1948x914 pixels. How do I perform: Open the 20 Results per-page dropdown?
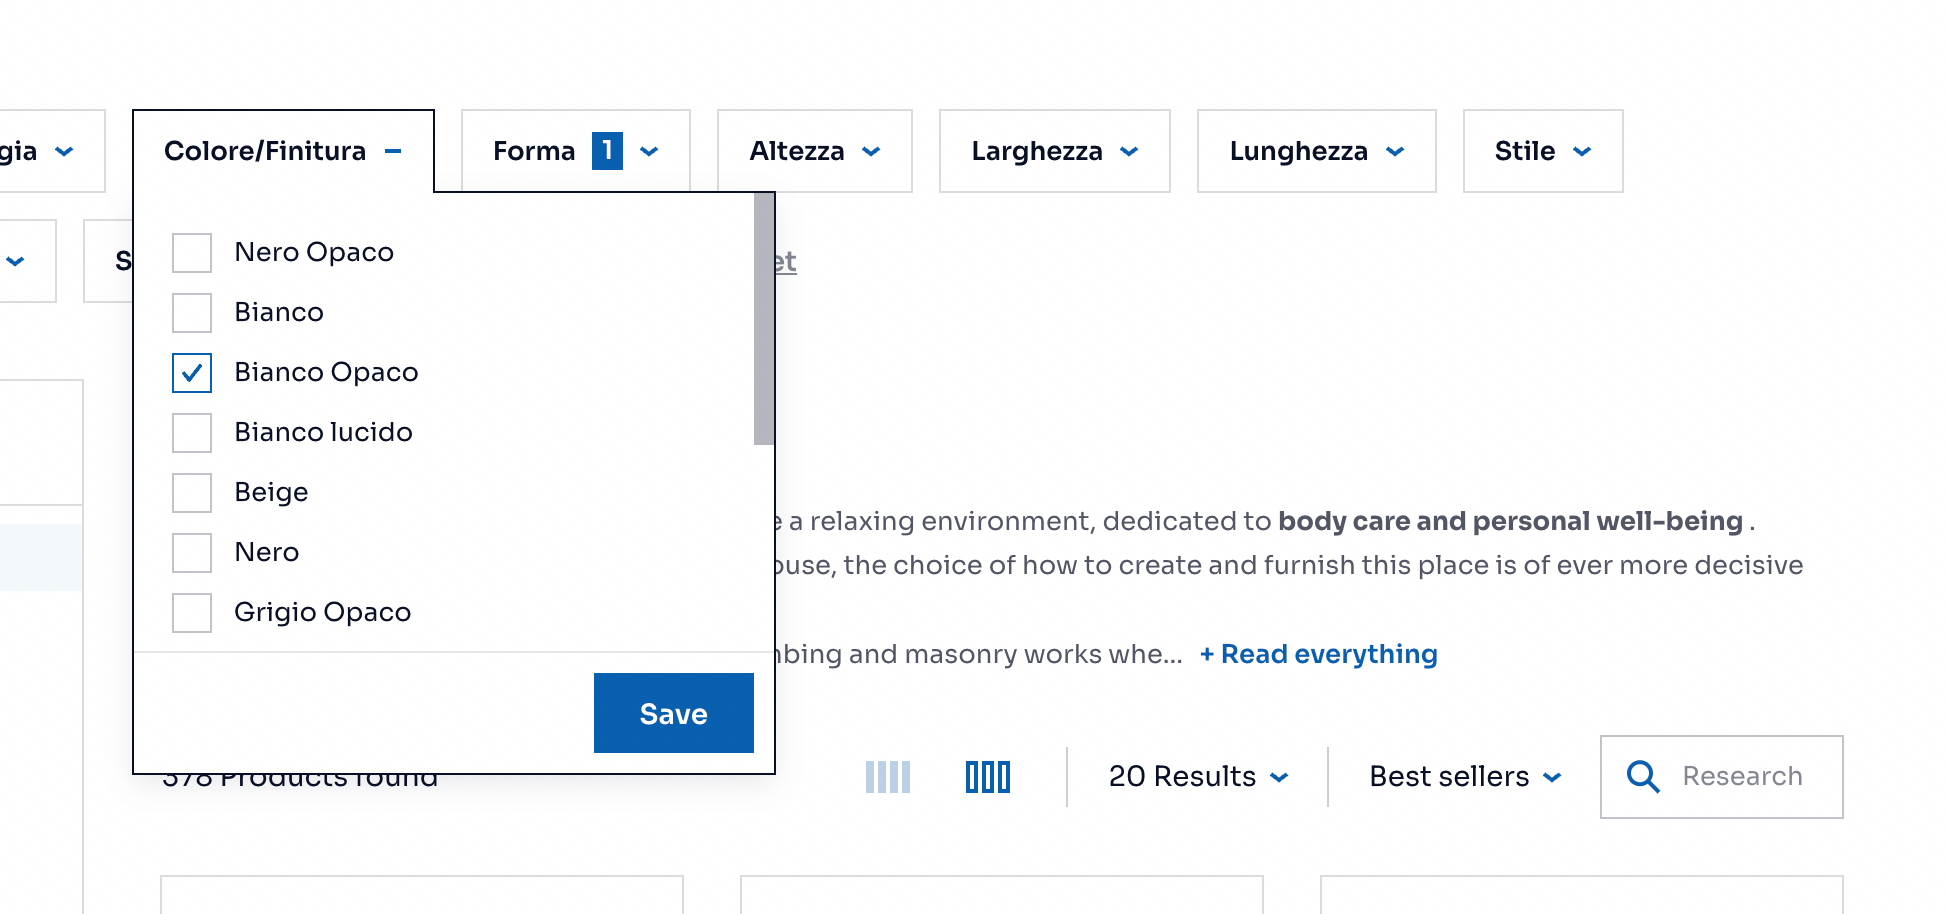(x=1198, y=777)
